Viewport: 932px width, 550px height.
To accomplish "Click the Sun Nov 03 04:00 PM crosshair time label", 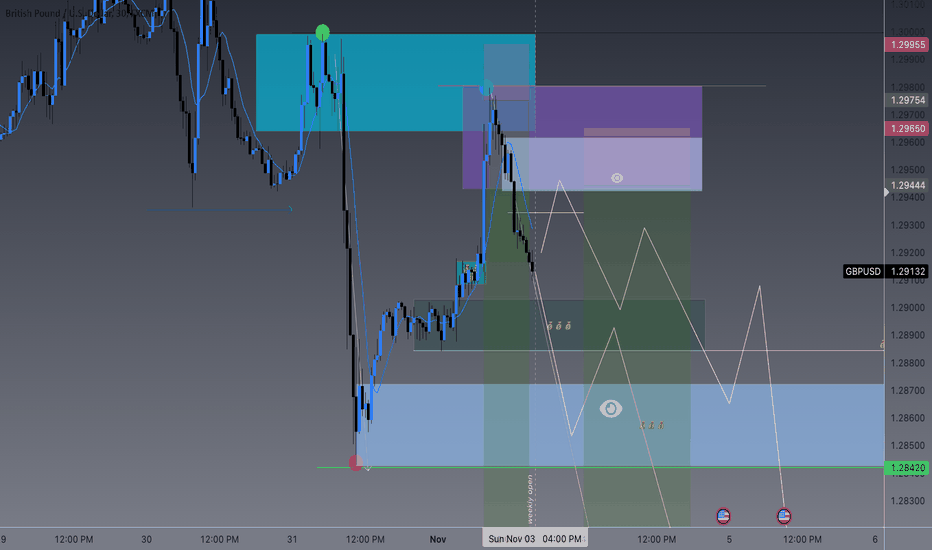I will pyautogui.click(x=534, y=539).
